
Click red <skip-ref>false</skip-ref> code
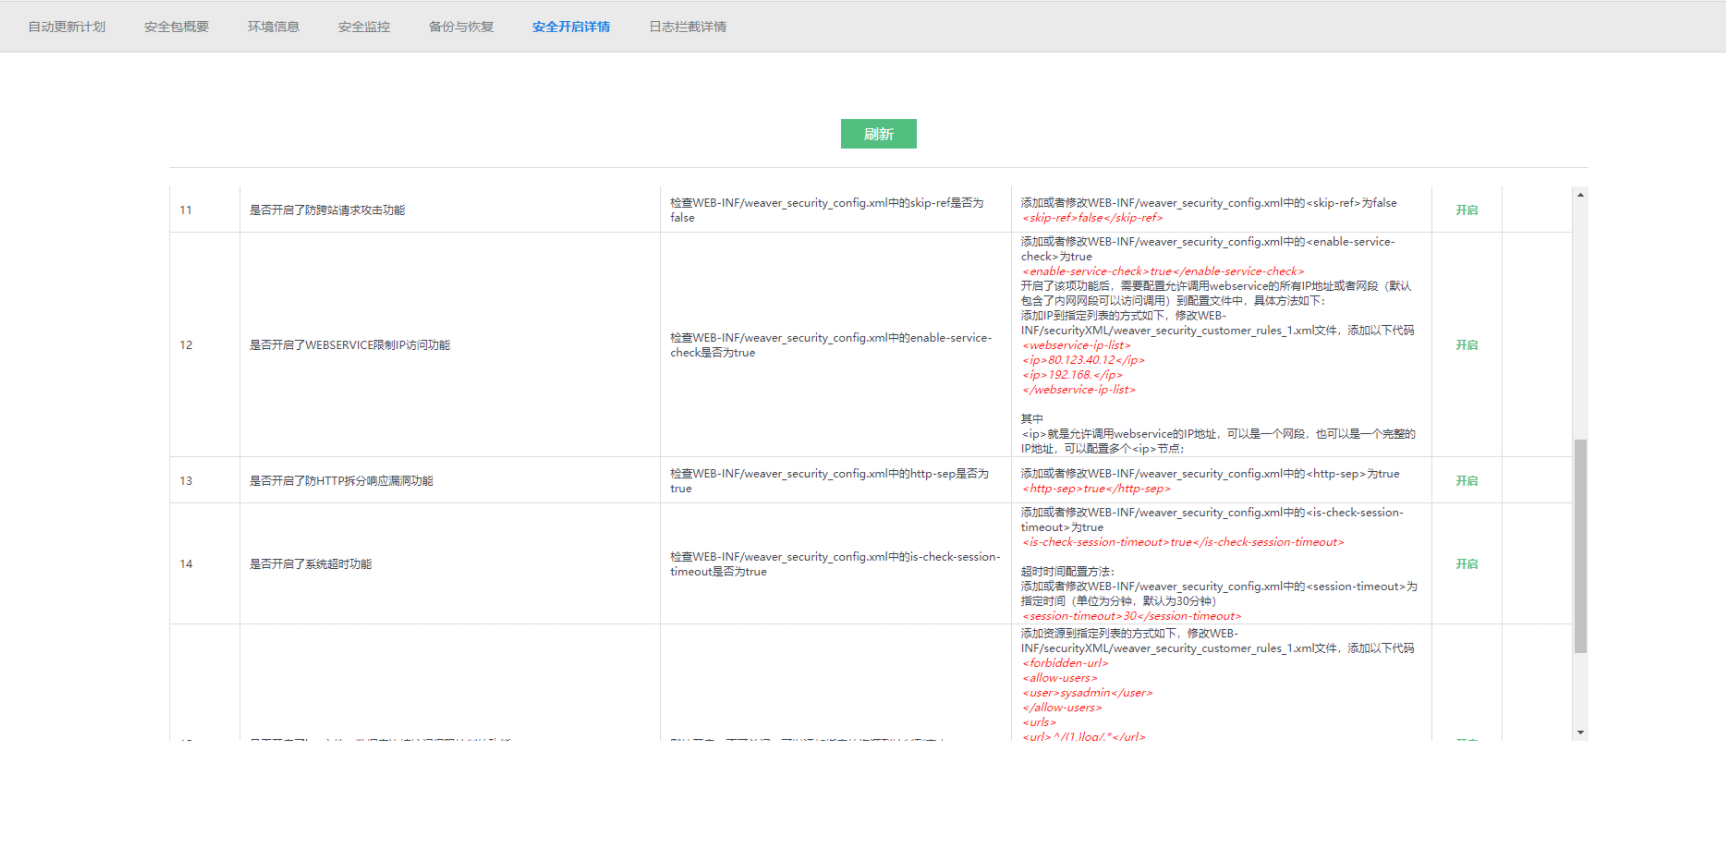click(1092, 218)
